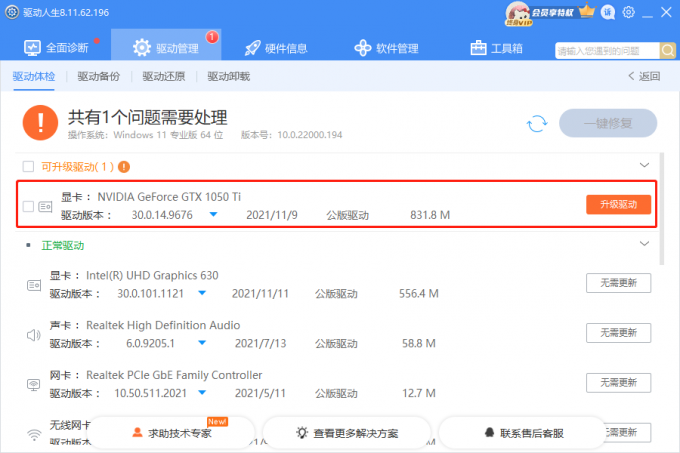Click the 查看更多解决方案 button

(347, 433)
